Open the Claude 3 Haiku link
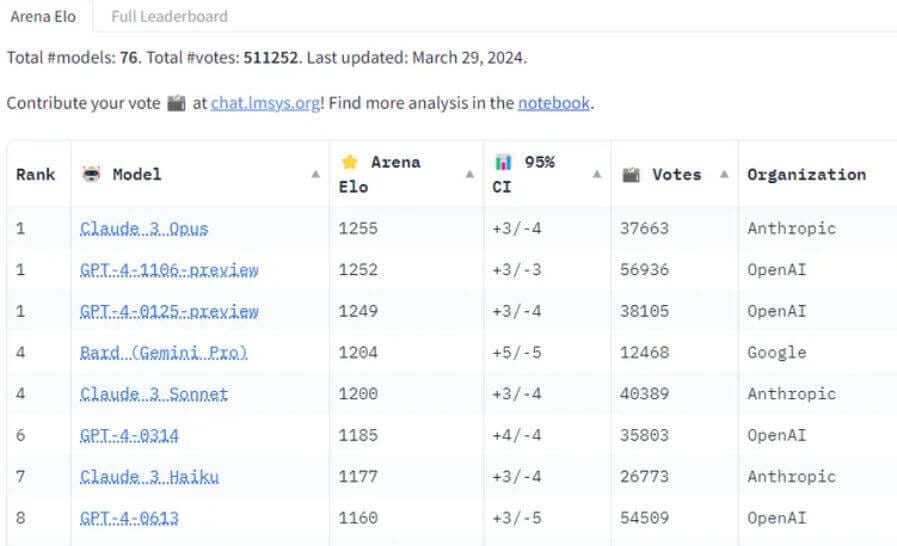The width and height of the screenshot is (897, 546). pos(149,476)
